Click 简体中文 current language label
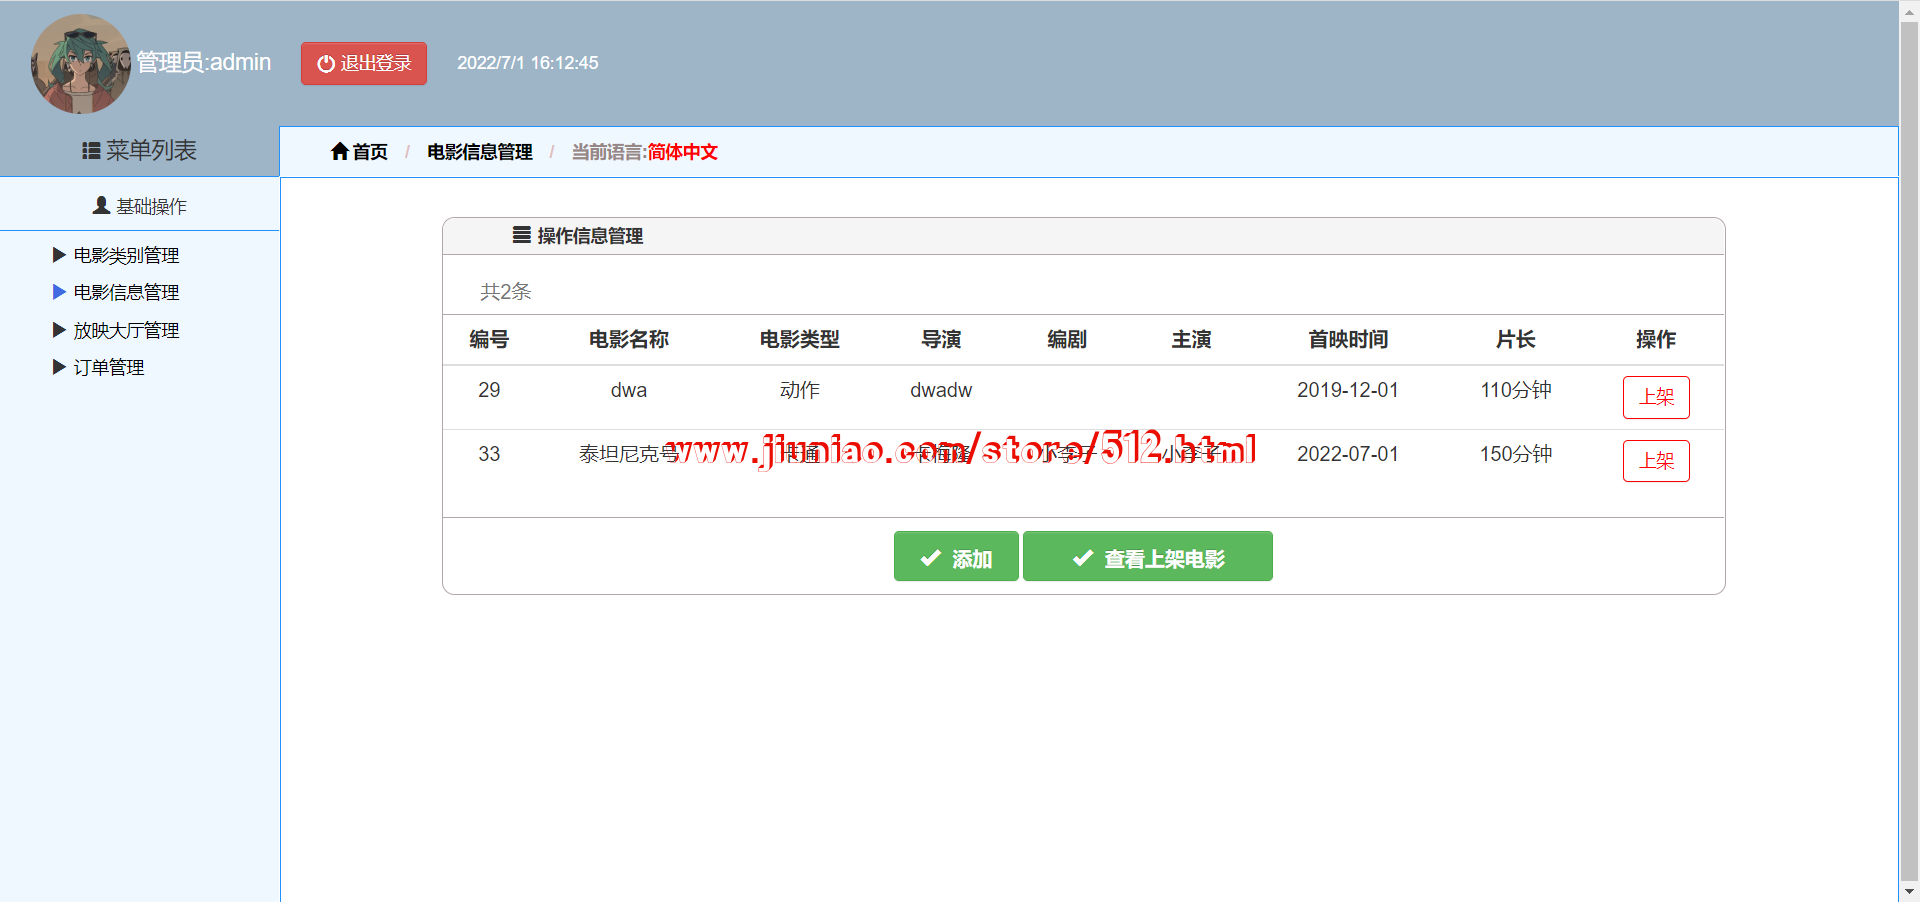The image size is (1920, 902). pyautogui.click(x=682, y=152)
